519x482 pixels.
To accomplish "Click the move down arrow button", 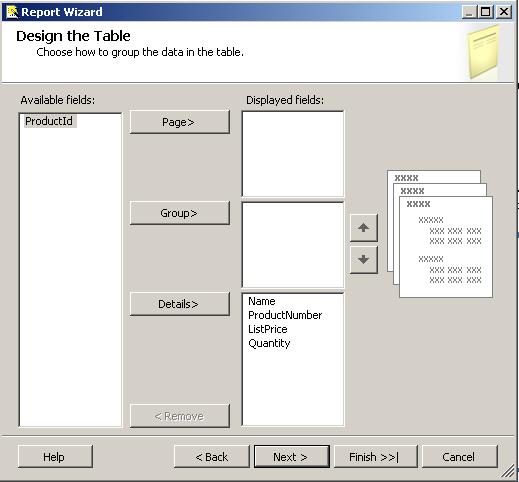I will (364, 260).
